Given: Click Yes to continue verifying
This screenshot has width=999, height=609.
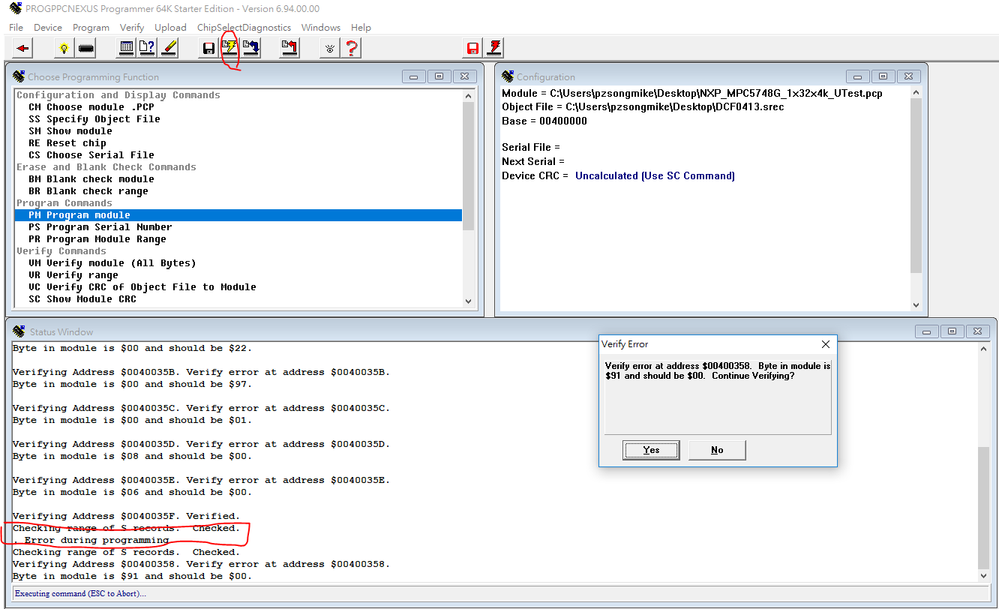Looking at the screenshot, I should point(650,450).
